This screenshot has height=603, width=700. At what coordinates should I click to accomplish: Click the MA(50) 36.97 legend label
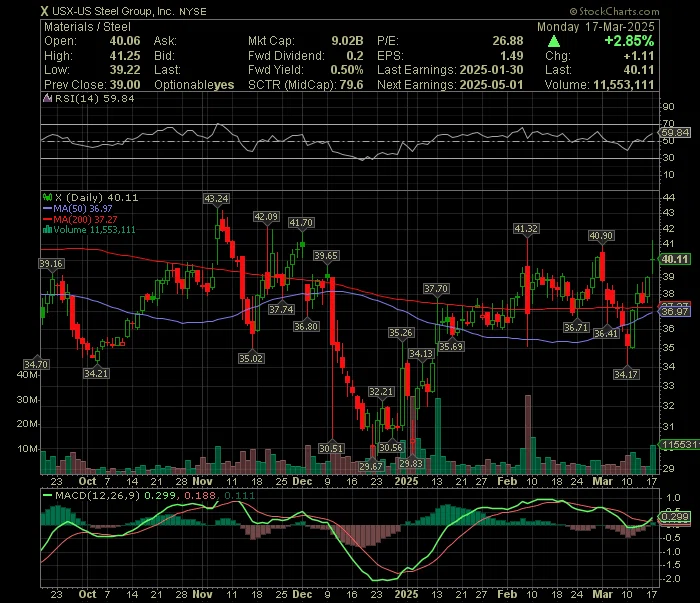pyautogui.click(x=83, y=208)
